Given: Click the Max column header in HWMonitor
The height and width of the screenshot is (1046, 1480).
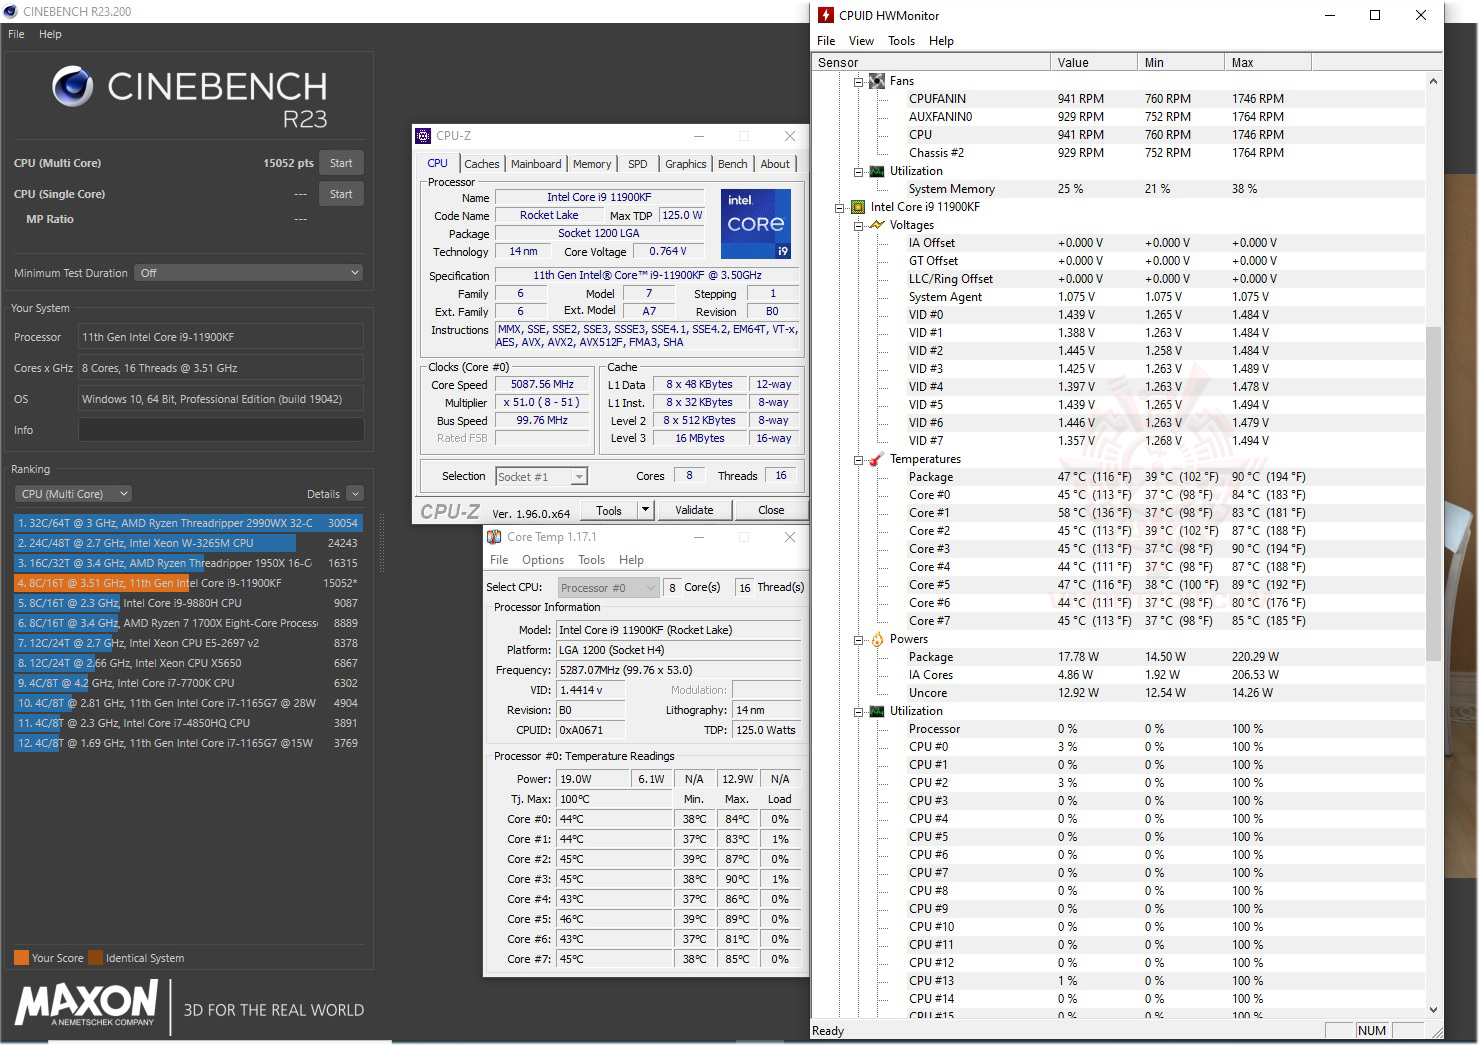Looking at the screenshot, I should [x=1267, y=62].
